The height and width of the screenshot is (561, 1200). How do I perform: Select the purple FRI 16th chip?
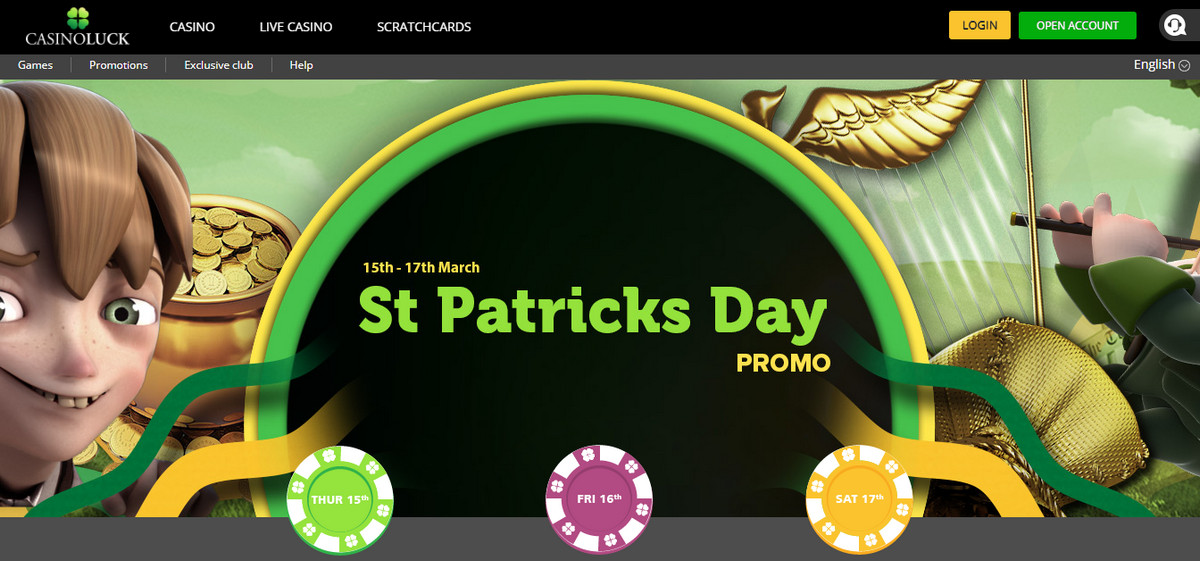[x=599, y=499]
